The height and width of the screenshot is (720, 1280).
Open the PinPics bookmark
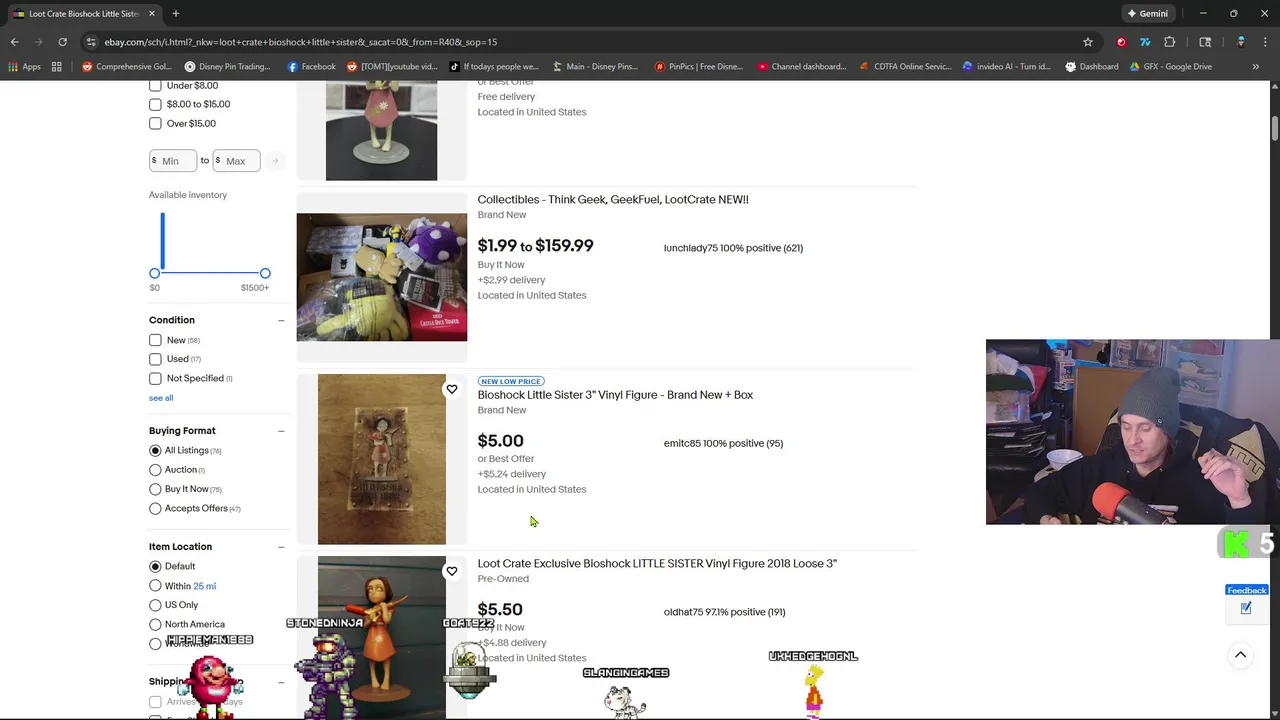click(x=698, y=67)
